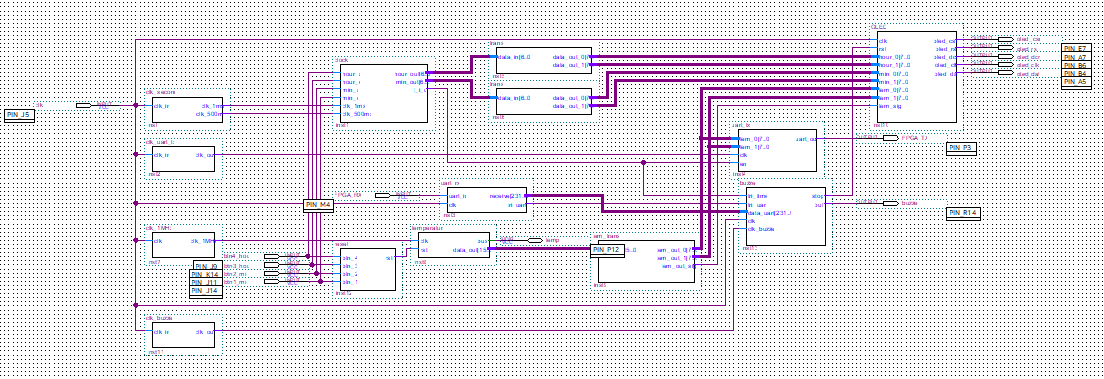The image size is (1104, 379).
Task: Select the FPGA_TX output pin symbol
Action: click(x=891, y=138)
